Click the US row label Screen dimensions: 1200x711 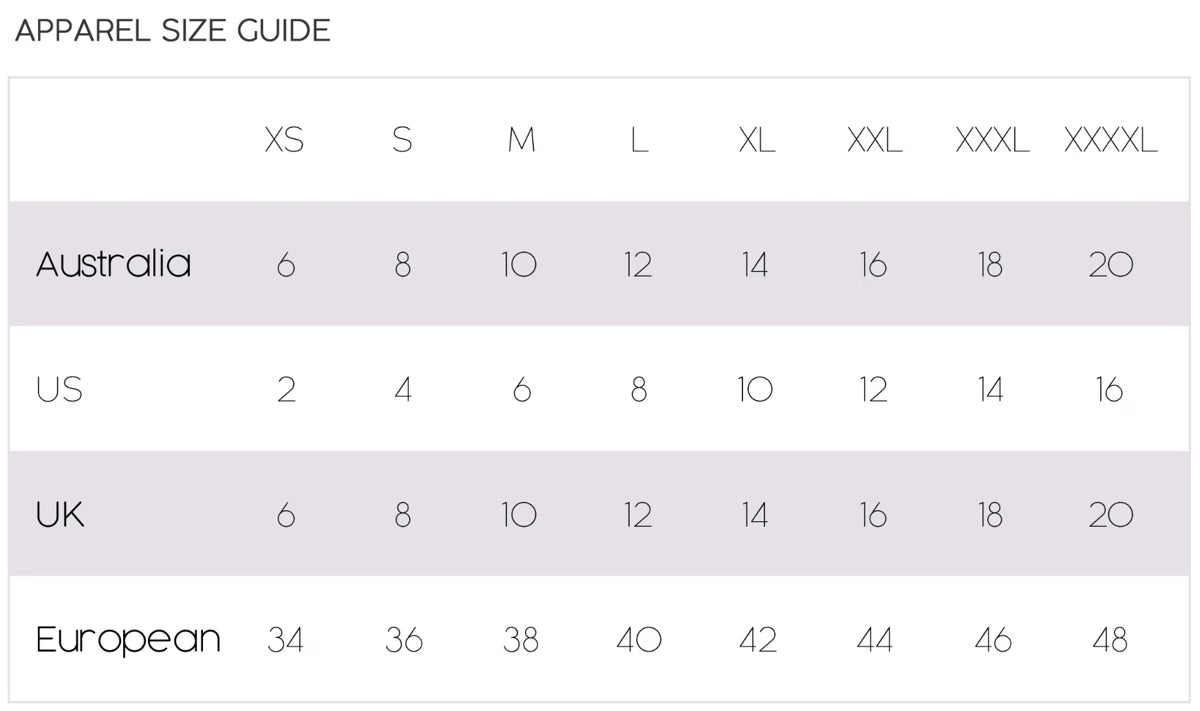tap(59, 389)
